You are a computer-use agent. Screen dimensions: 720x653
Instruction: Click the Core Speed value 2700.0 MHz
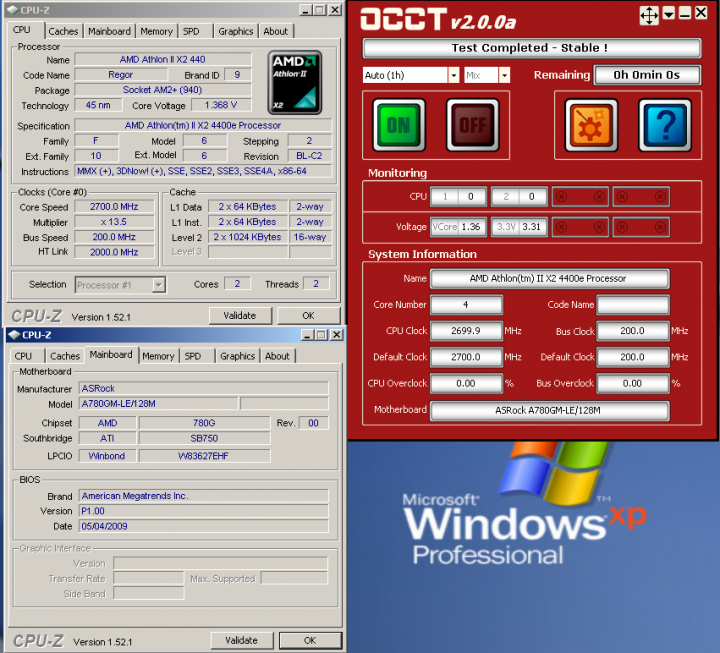(114, 207)
